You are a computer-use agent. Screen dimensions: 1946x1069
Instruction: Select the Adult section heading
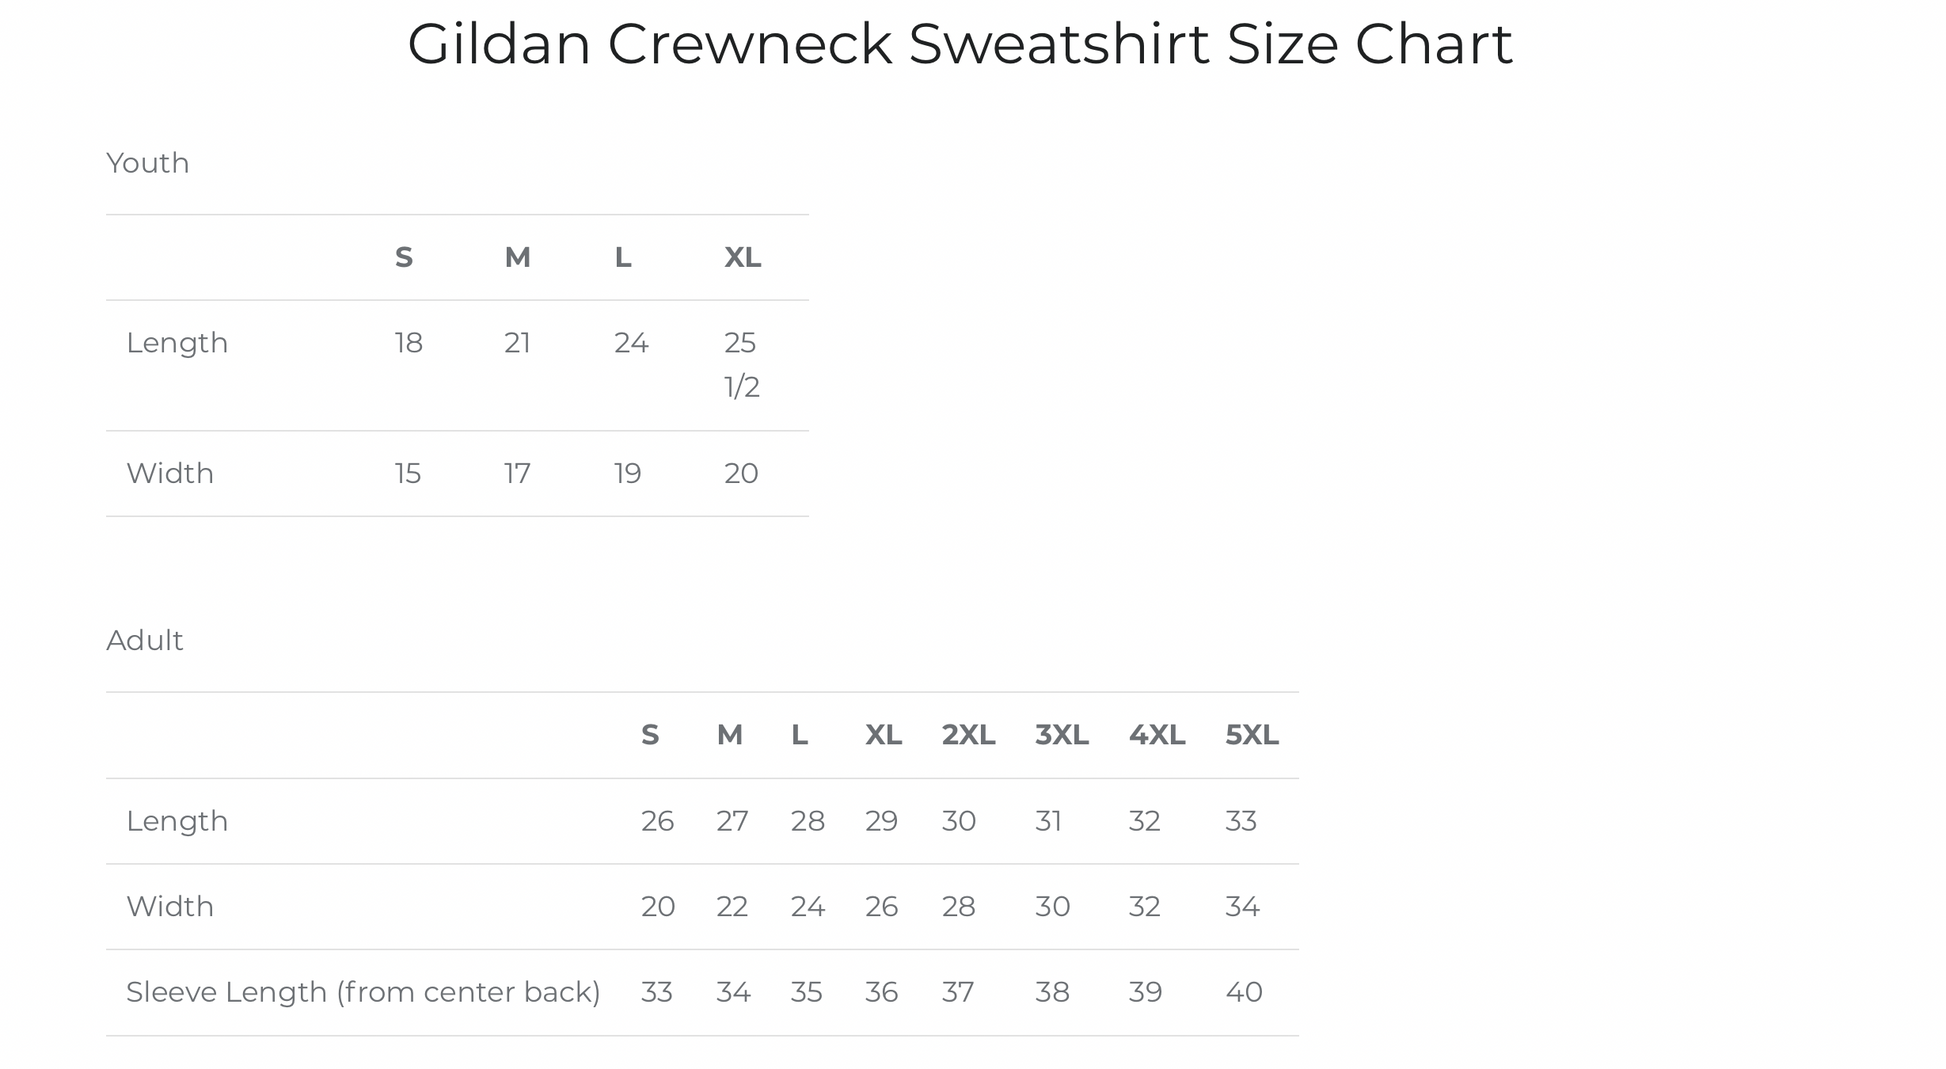pos(144,640)
